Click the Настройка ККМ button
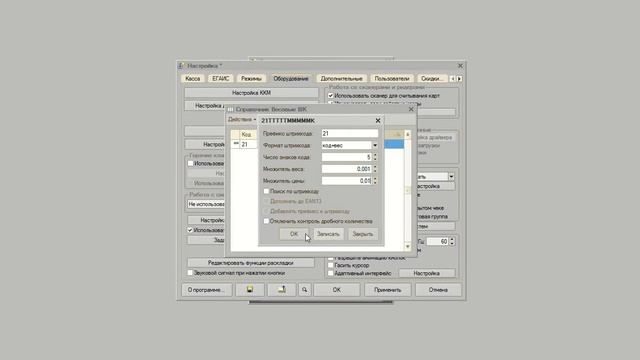640x360 pixels. (251, 93)
